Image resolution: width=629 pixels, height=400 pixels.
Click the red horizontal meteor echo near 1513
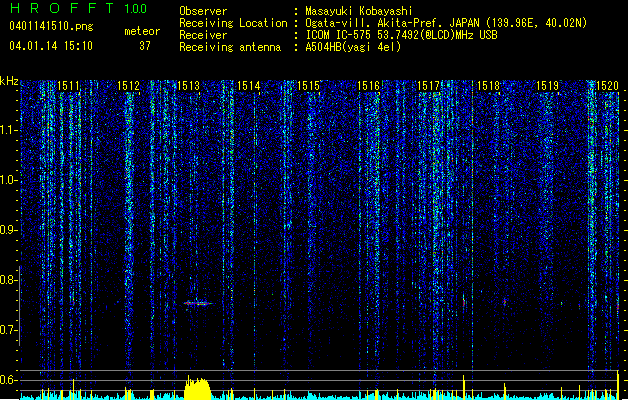[x=198, y=303]
